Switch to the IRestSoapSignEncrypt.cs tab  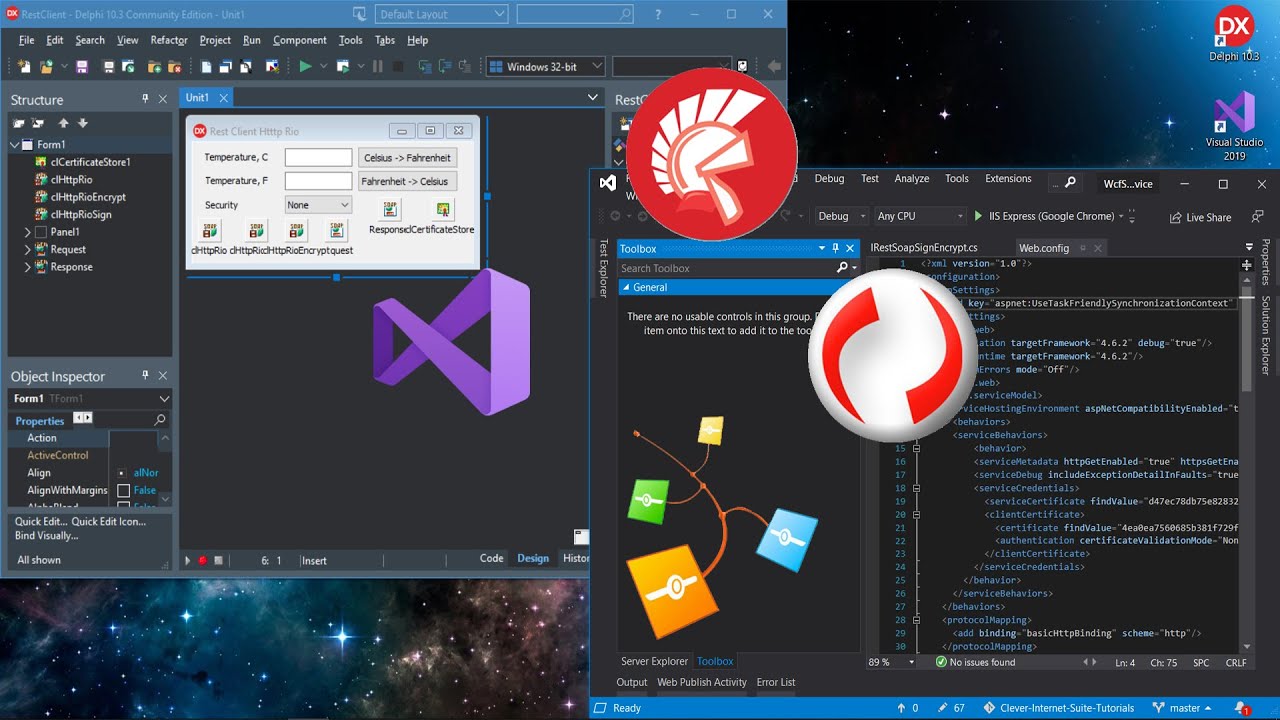924,248
